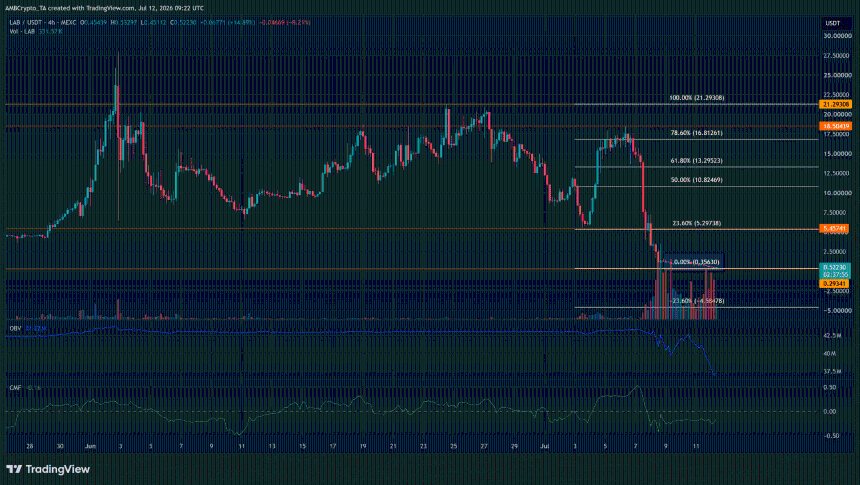Select the CMF indicator label
Screen dimensions: 860x485
(15, 388)
